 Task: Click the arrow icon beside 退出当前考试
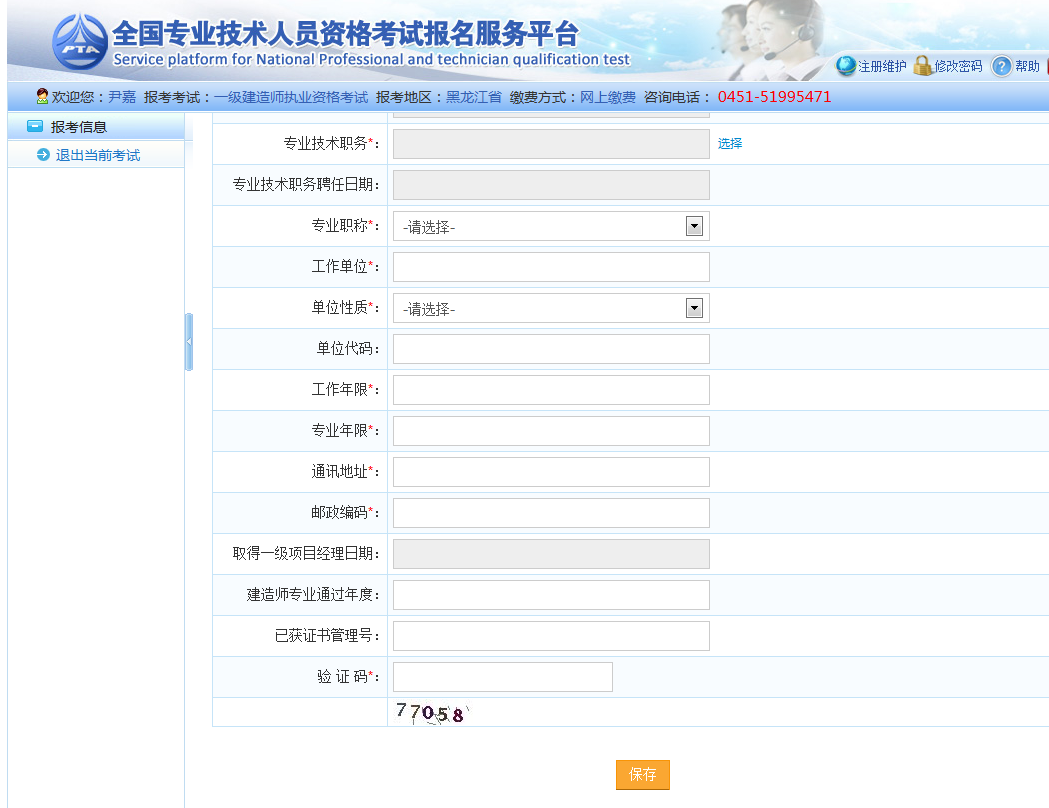(x=43, y=155)
